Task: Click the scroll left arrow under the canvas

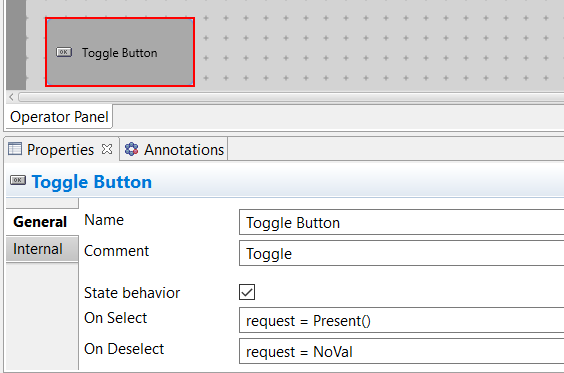Action: [x=11, y=97]
